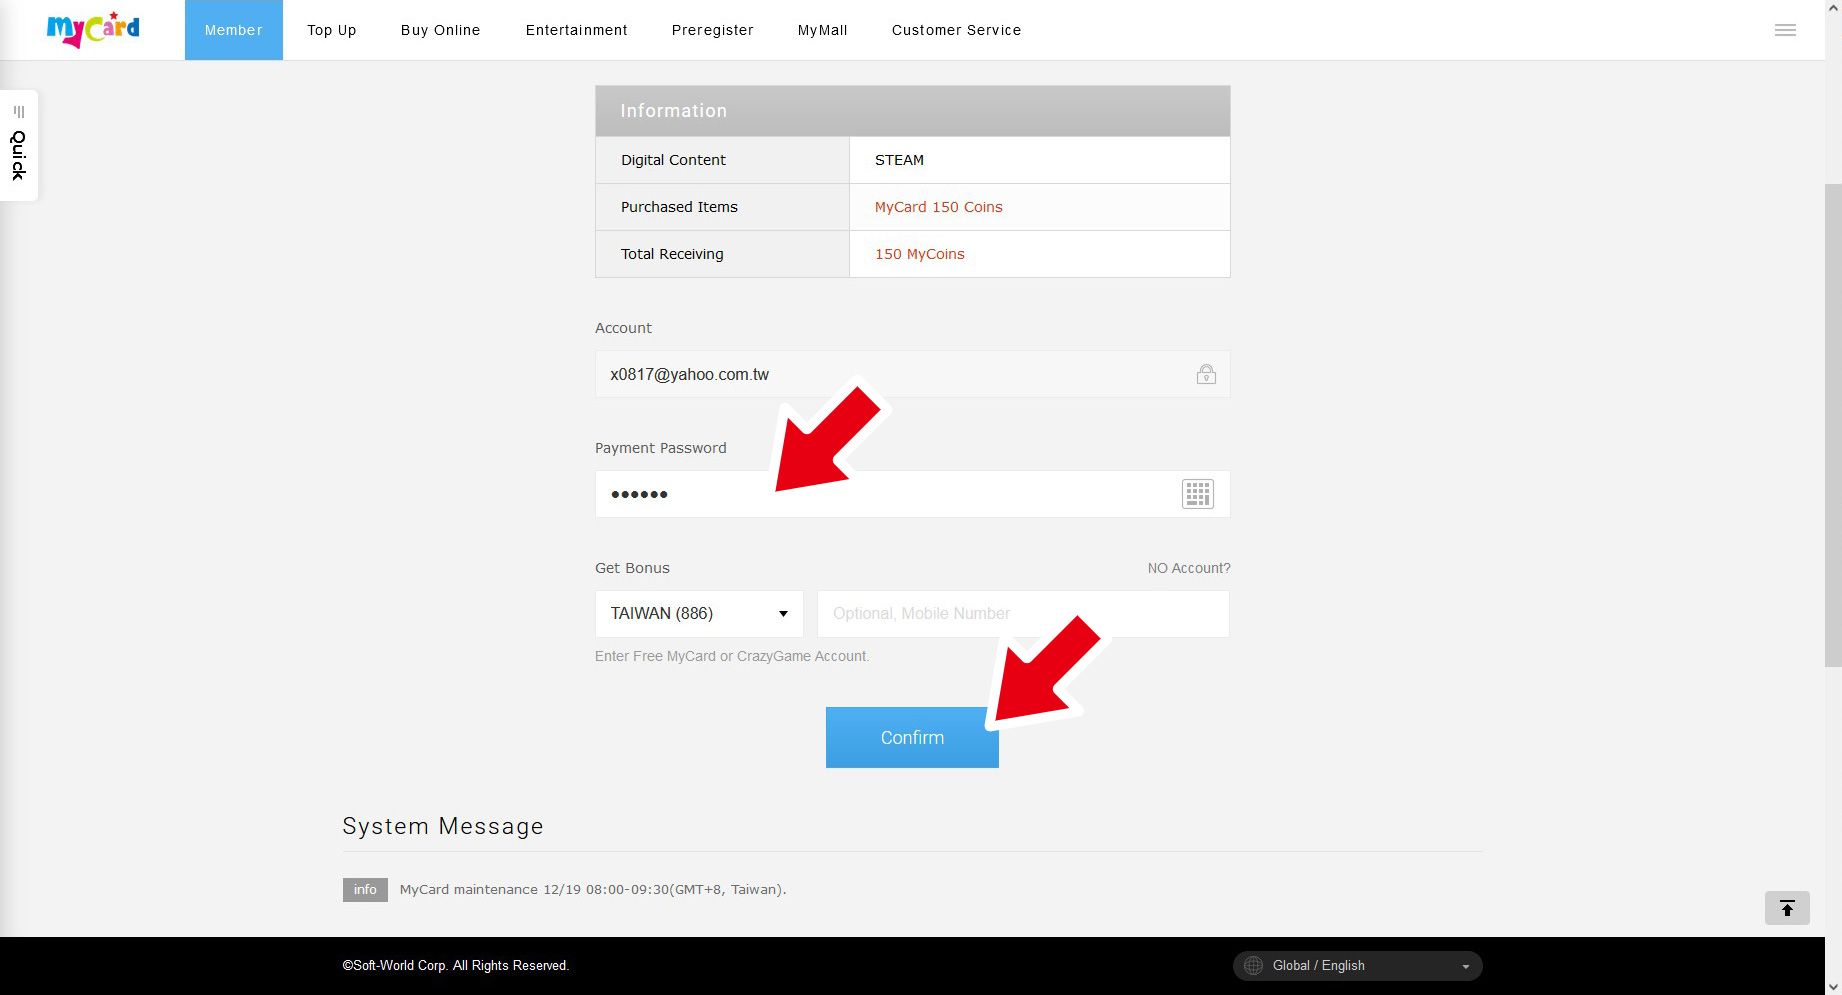Click the System Message heading
1842x995 pixels.
tap(443, 826)
